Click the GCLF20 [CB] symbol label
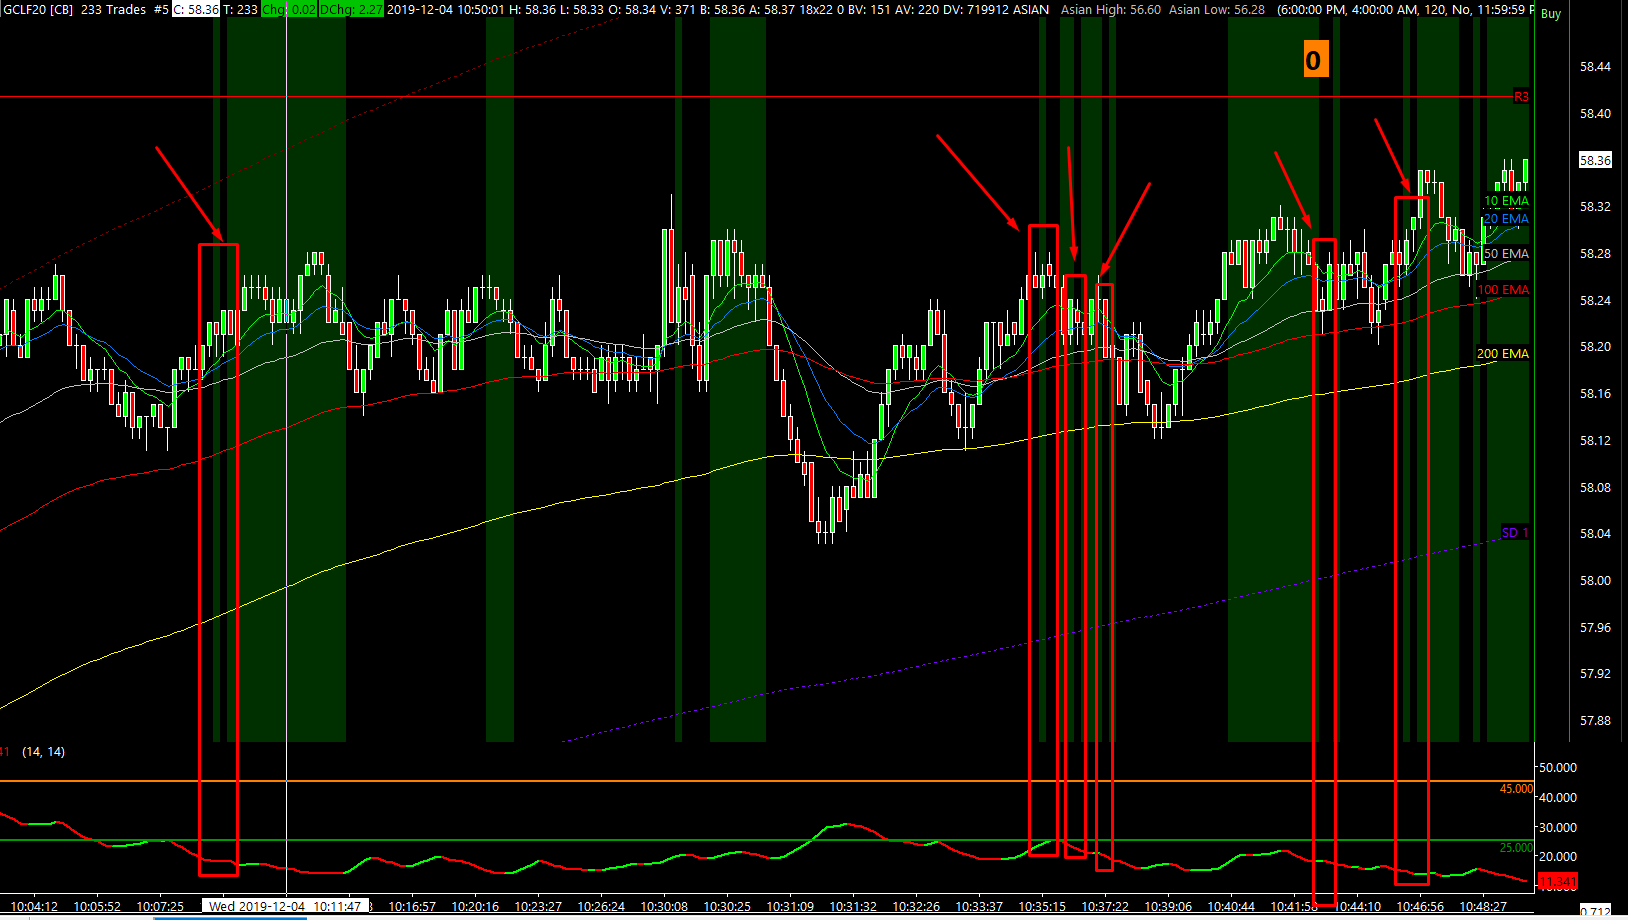The image size is (1628, 920). click(38, 9)
